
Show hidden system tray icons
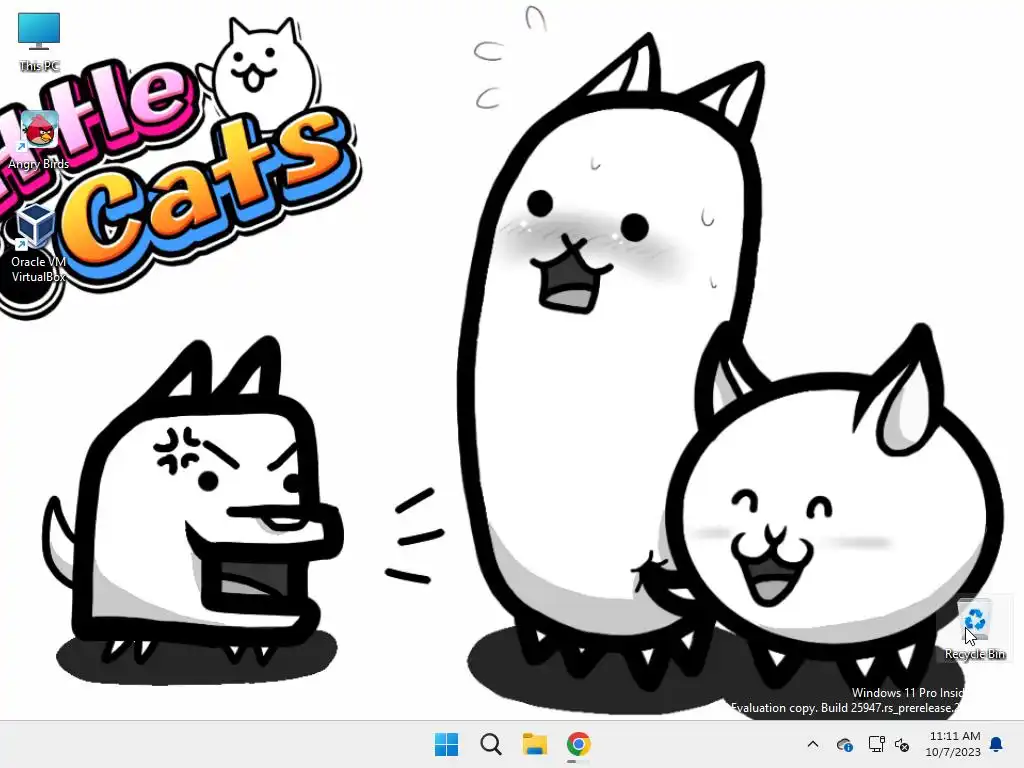pos(812,744)
